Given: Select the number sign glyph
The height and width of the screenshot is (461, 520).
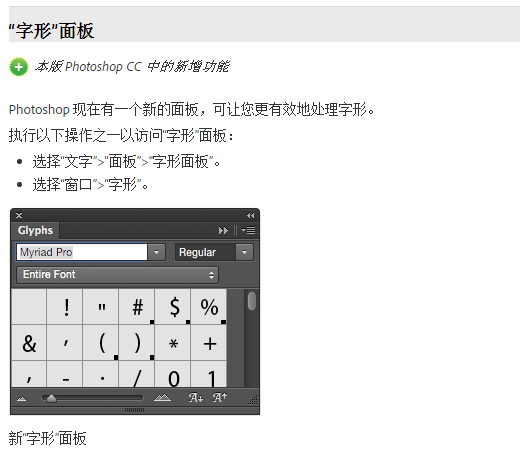Looking at the screenshot, I should click(136, 307).
